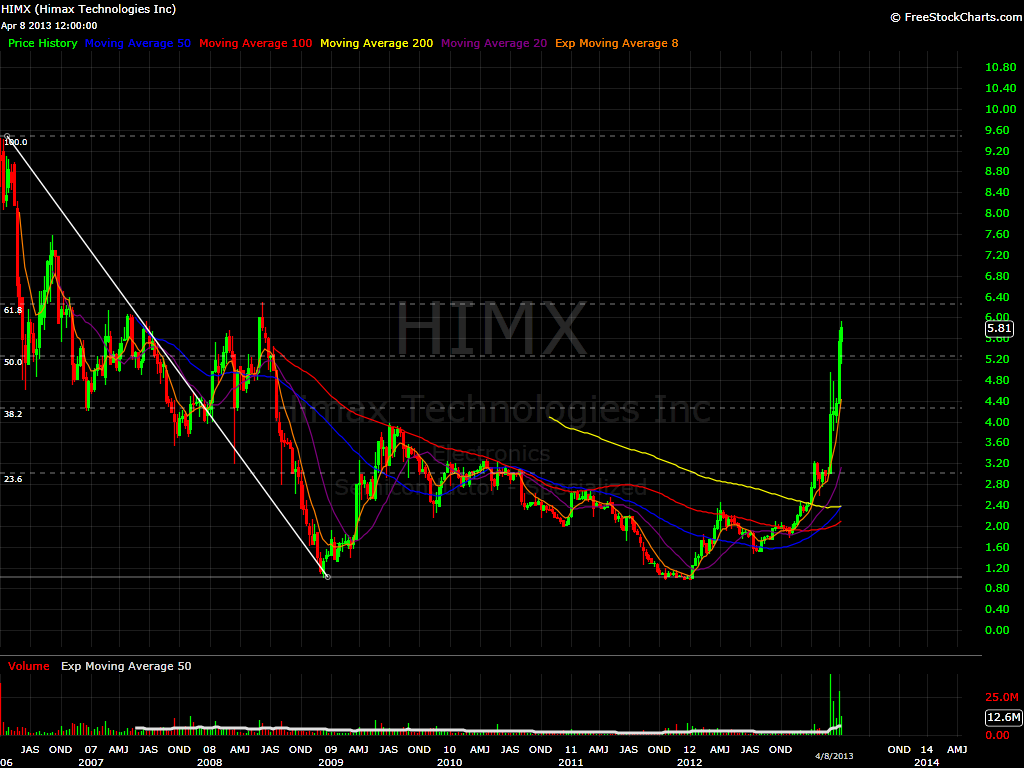Click the red Volume label

[29, 666]
